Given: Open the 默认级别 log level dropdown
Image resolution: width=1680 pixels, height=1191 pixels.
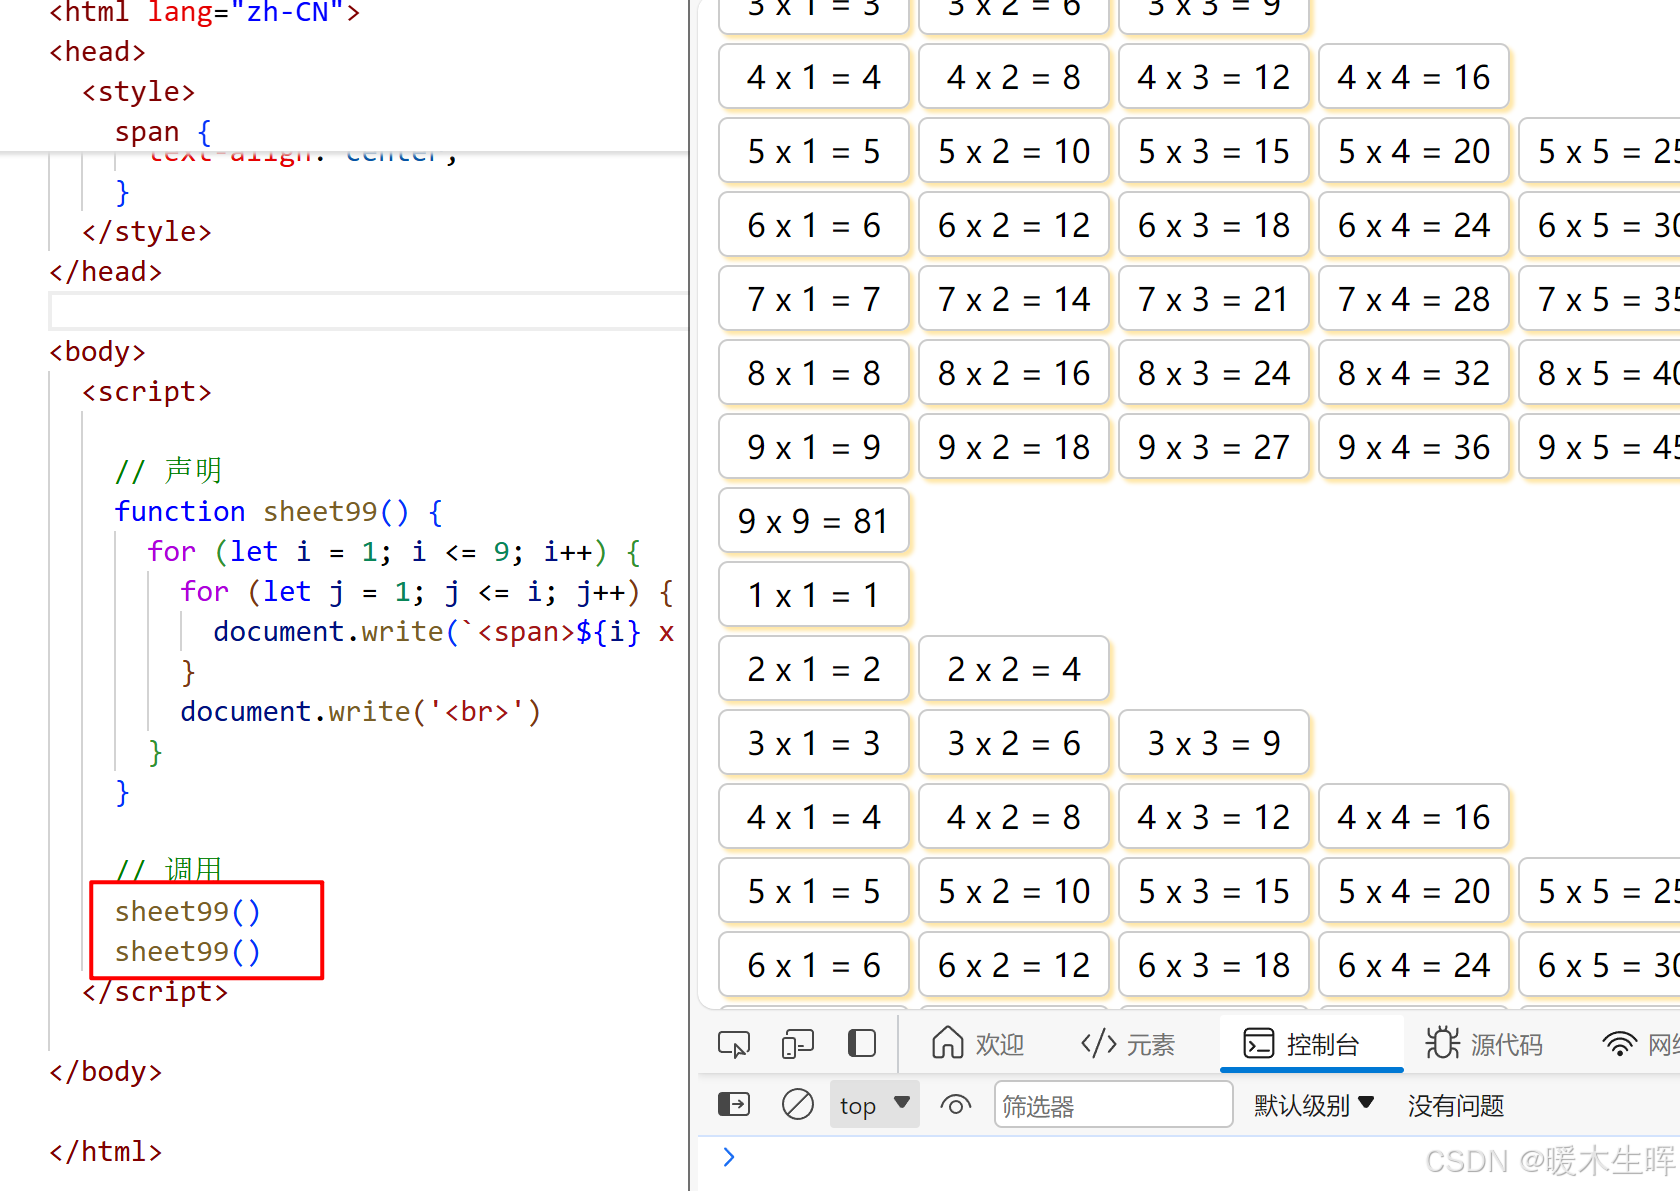Looking at the screenshot, I should (x=1314, y=1105).
